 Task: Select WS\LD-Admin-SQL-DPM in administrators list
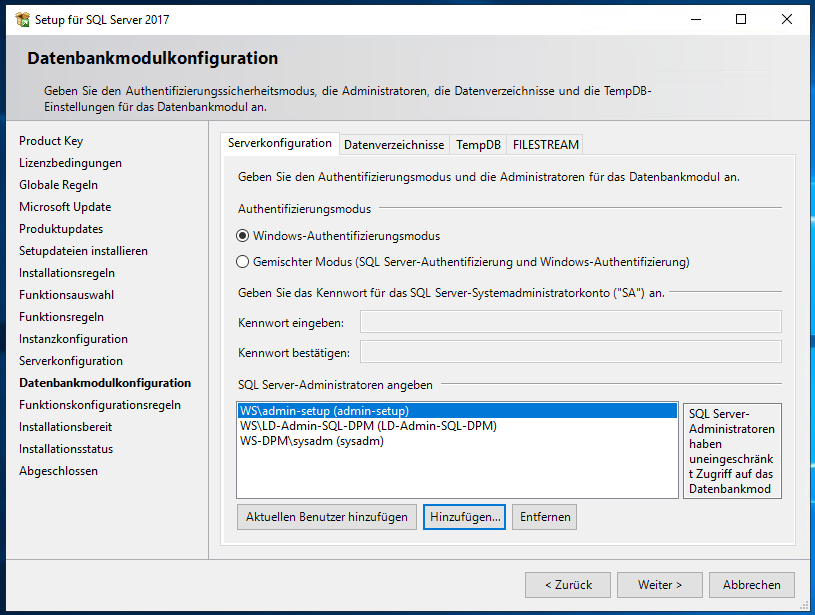[457, 426]
